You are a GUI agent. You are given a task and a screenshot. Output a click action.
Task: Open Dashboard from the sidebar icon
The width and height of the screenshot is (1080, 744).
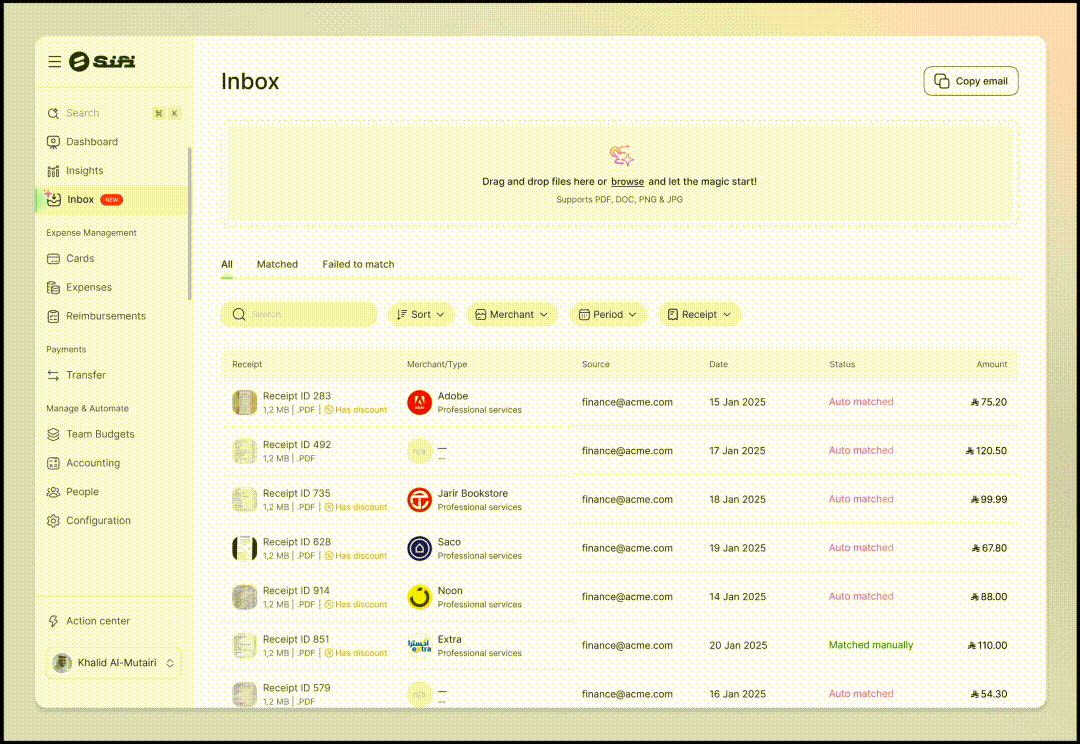click(x=54, y=142)
